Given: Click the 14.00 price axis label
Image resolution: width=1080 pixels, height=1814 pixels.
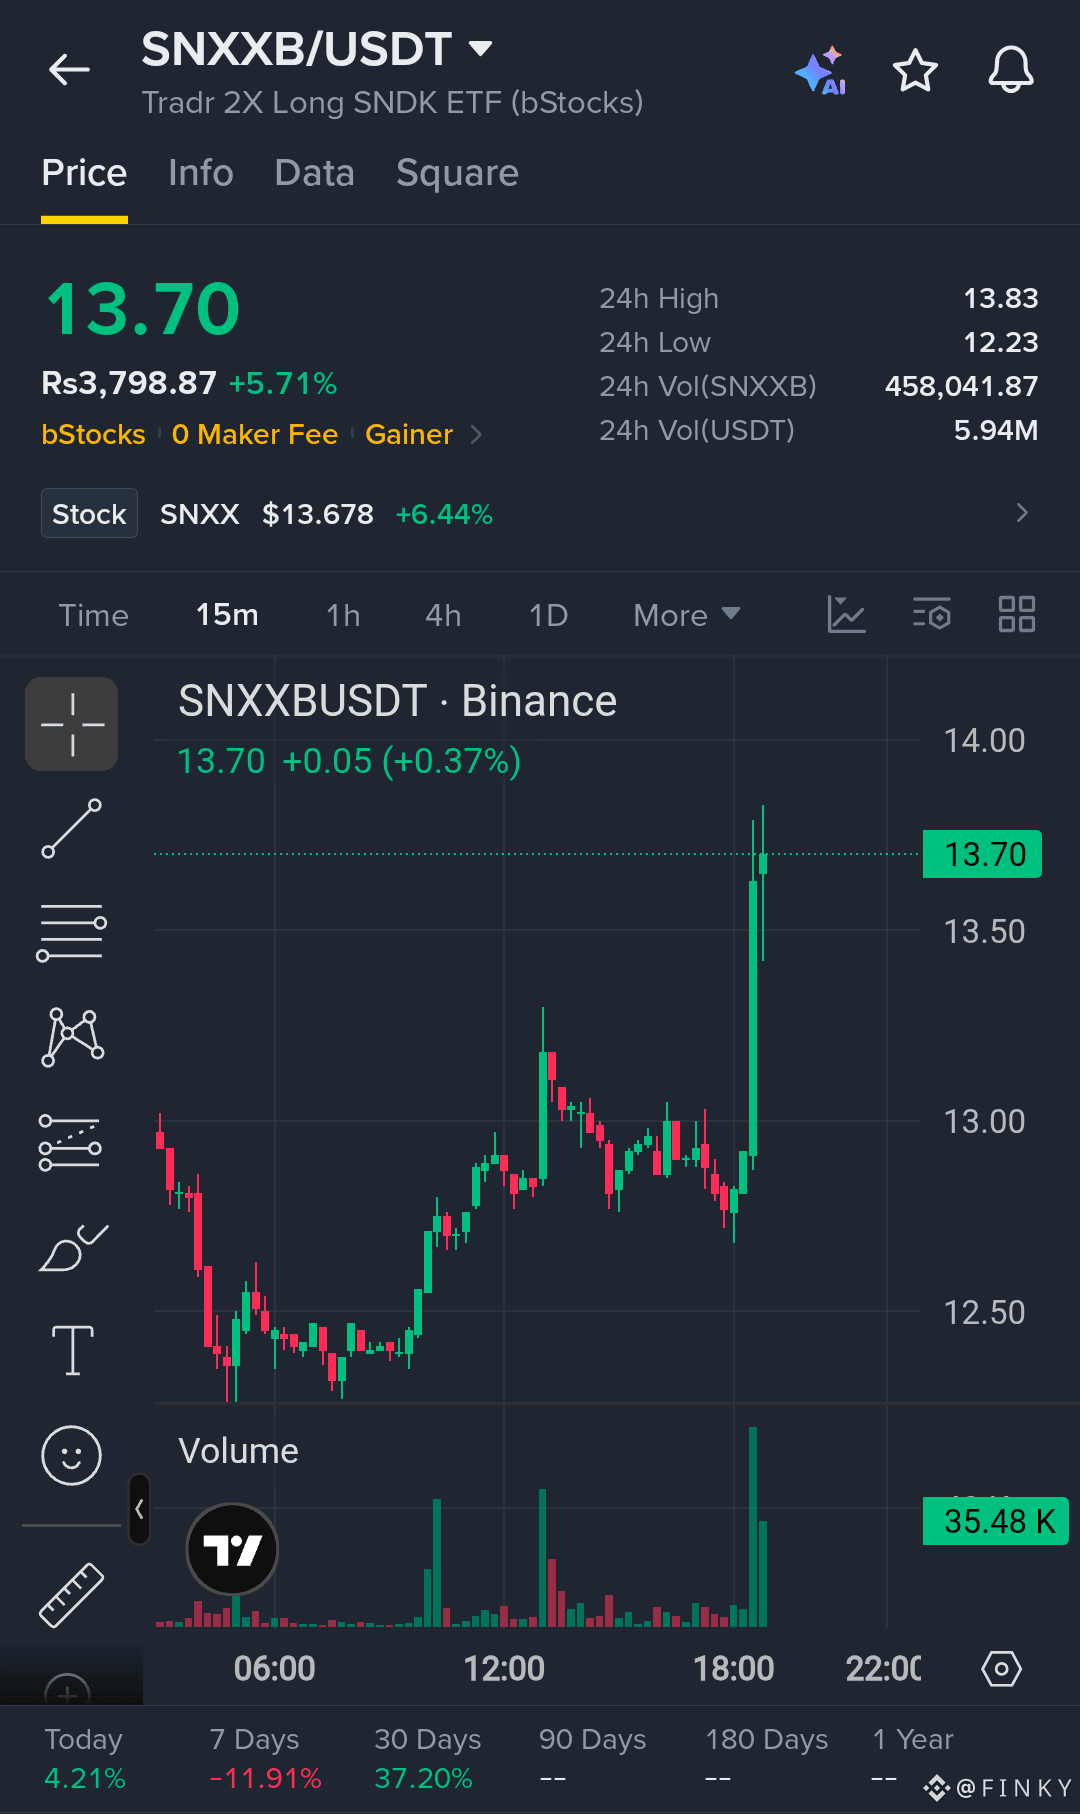Looking at the screenshot, I should (x=984, y=741).
